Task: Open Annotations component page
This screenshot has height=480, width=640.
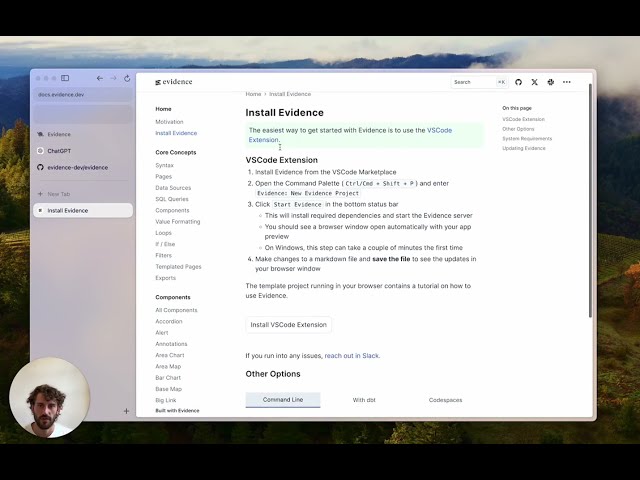Action: tap(171, 344)
